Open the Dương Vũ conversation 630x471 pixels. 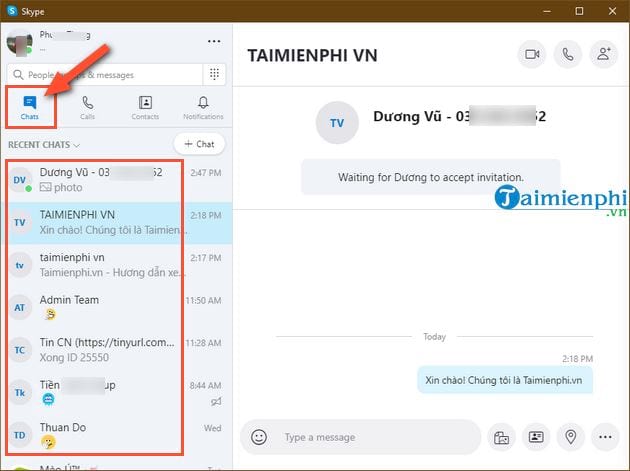click(117, 180)
